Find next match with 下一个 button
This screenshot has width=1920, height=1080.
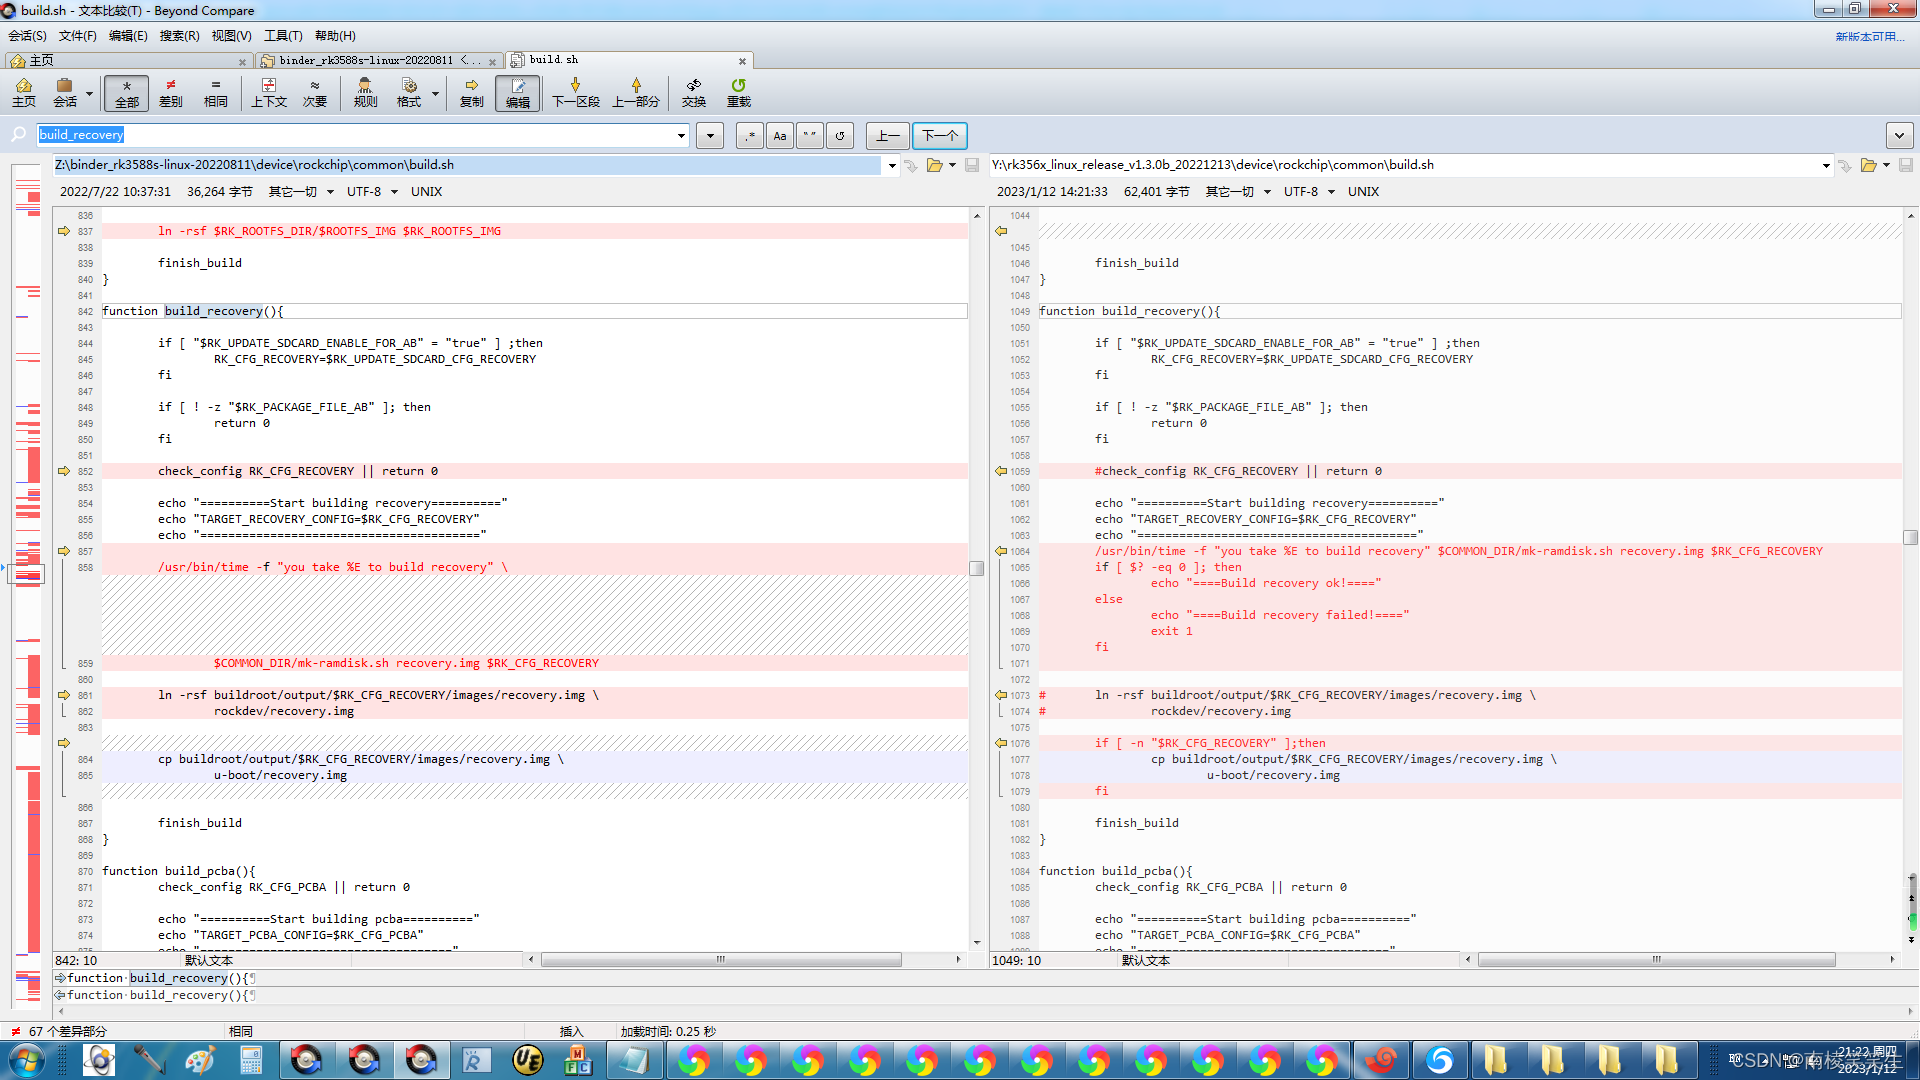[x=940, y=135]
